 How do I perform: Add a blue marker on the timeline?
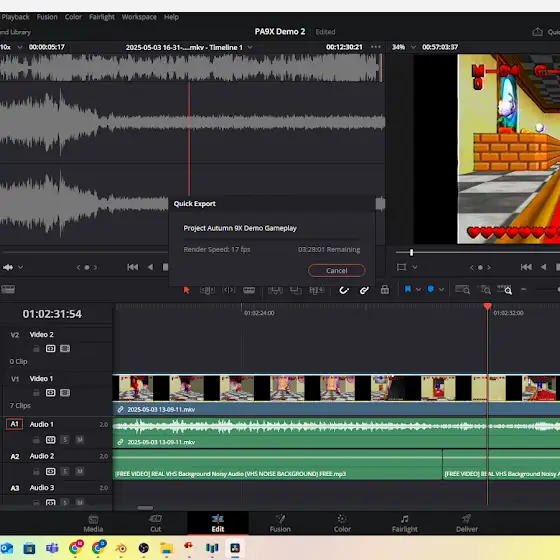[431, 289]
